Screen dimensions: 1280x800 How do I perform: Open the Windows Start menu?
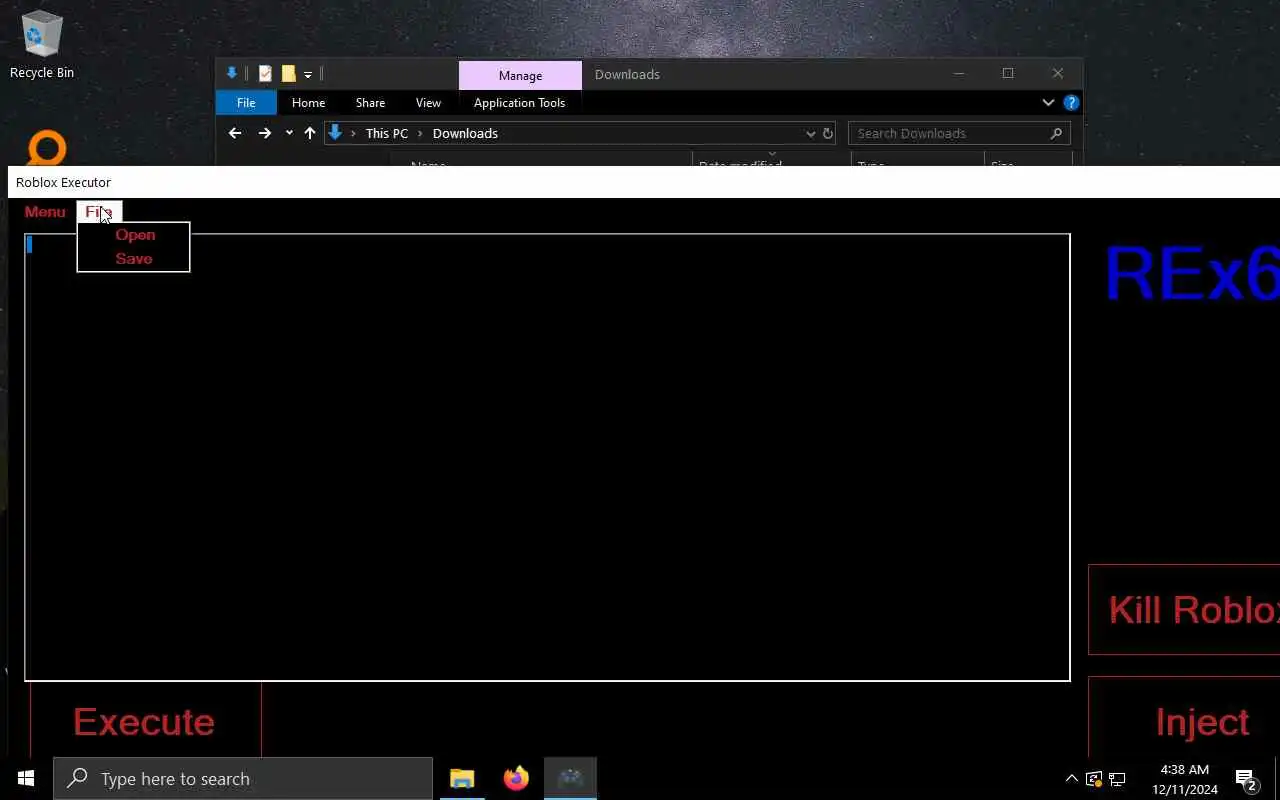click(26, 778)
